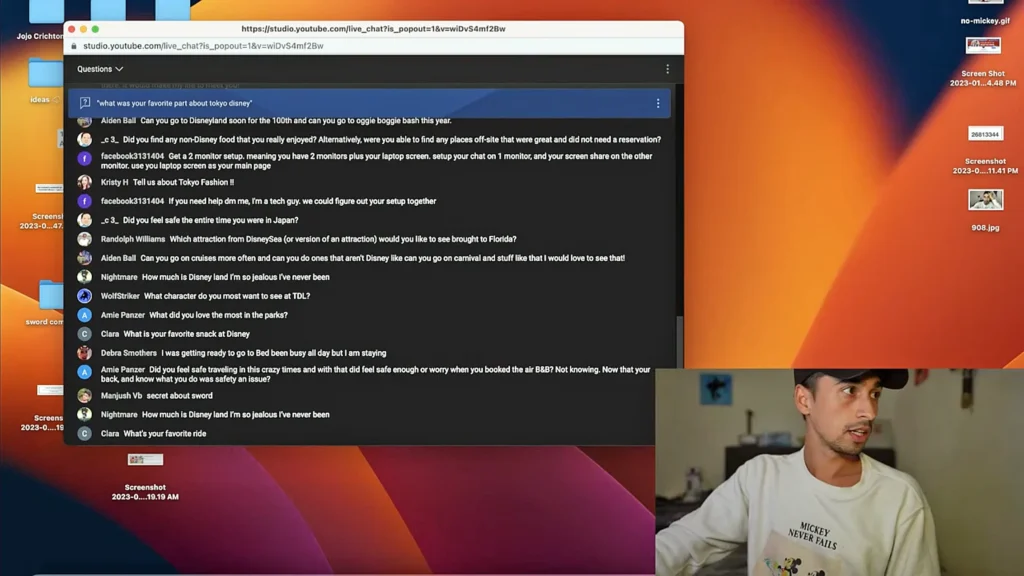Screen dimensions: 1024x576
Task: Click WolfStriker's 'What character' TDL question
Action: point(227,296)
